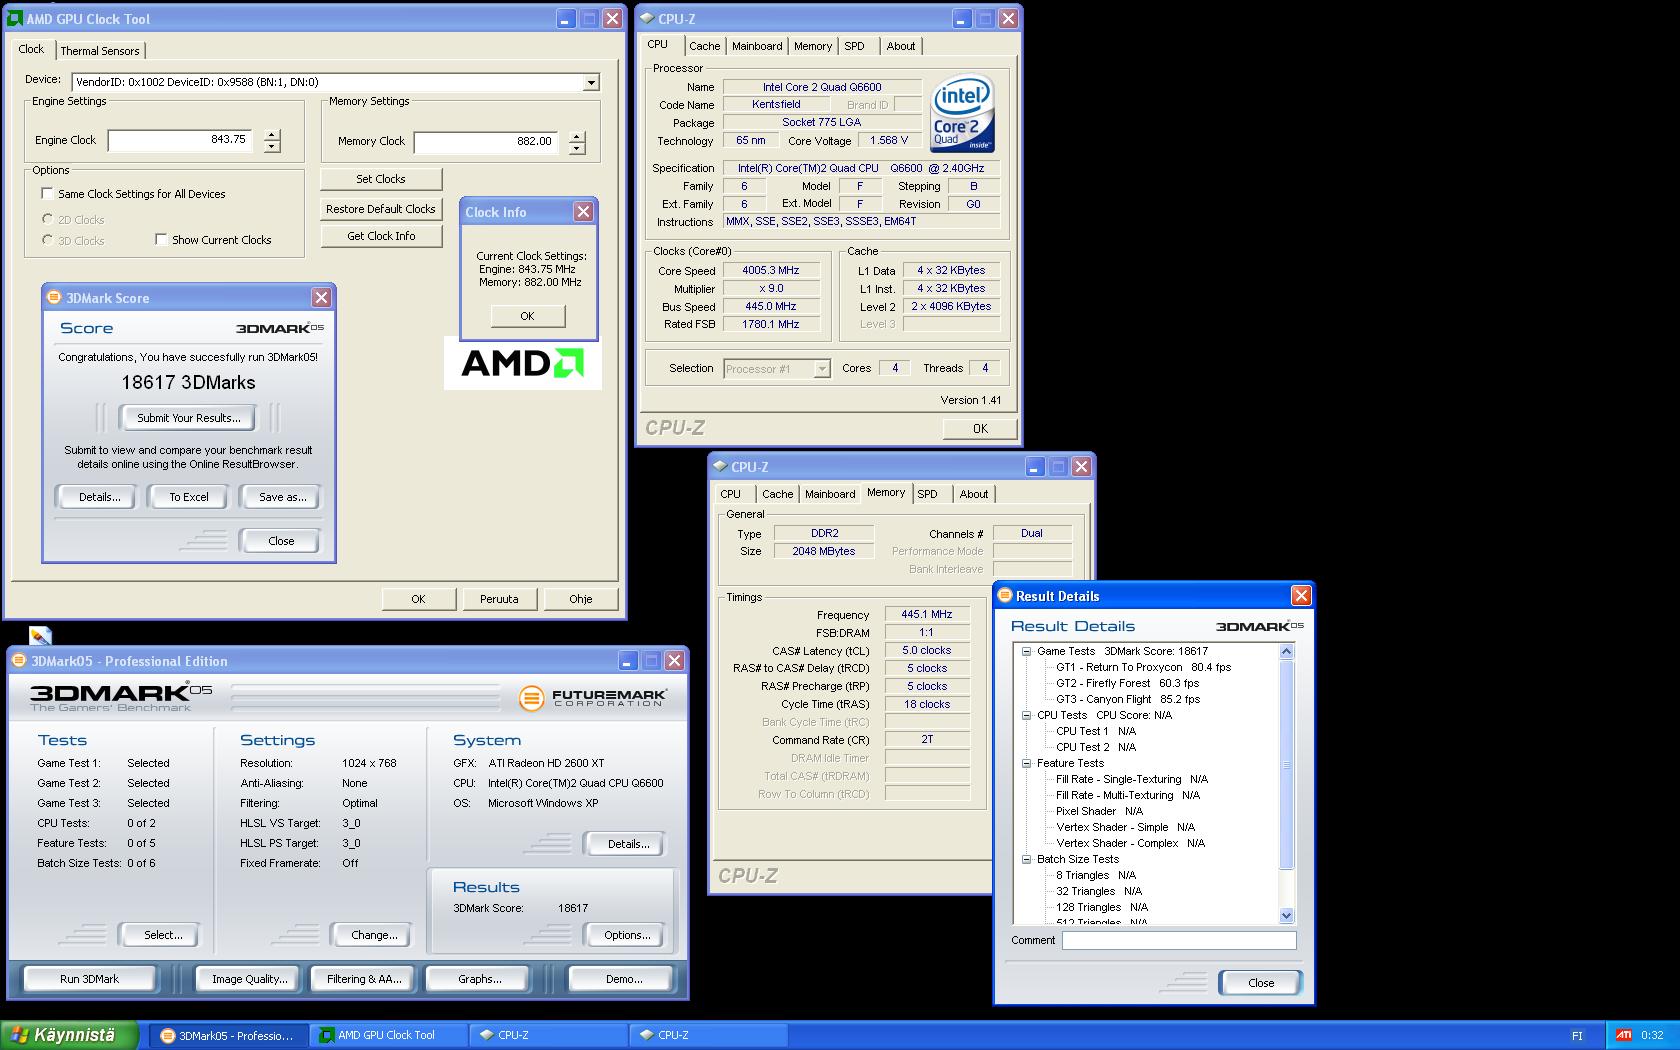
Task: Open the Processor #1 selection dropdown
Action: point(822,369)
